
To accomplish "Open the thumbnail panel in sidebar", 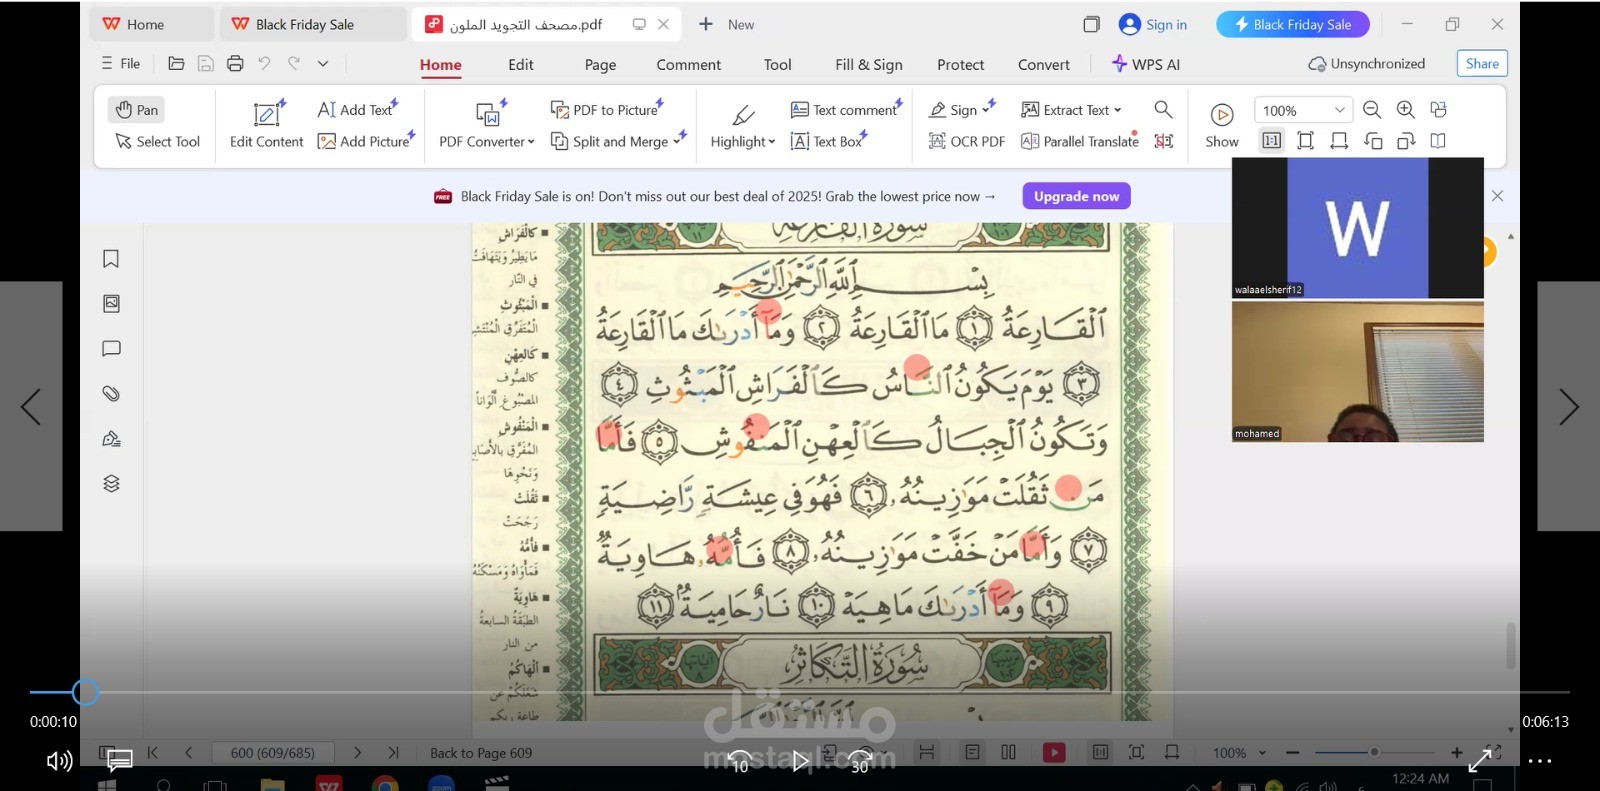I will [111, 303].
